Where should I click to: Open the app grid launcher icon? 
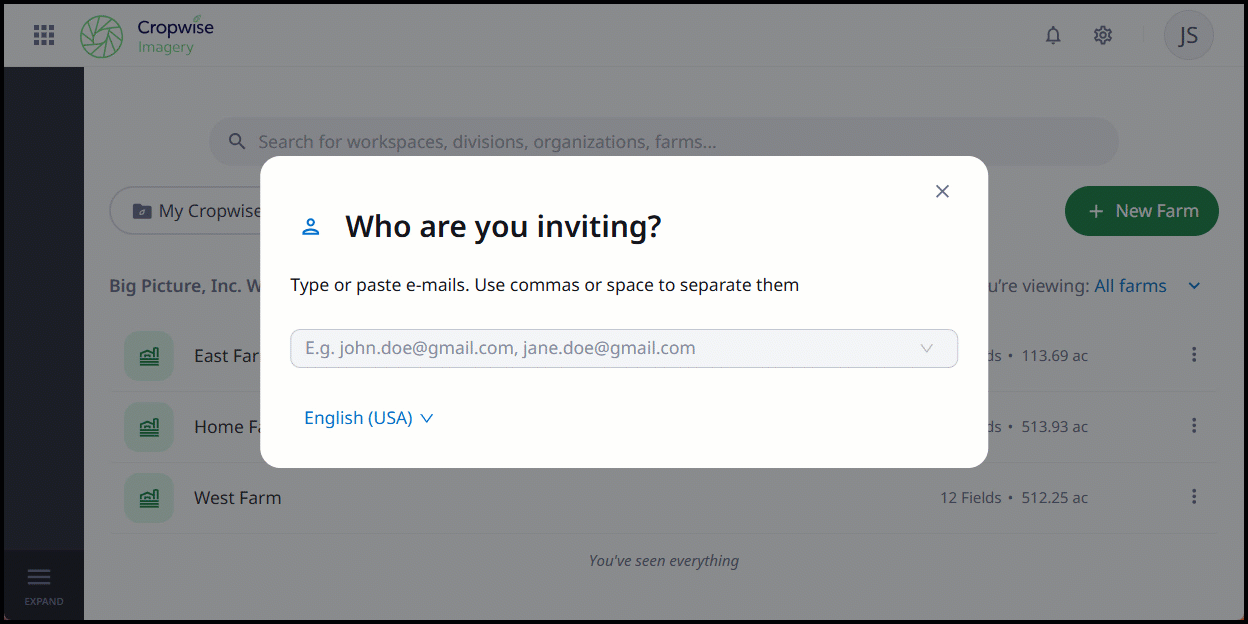point(43,35)
